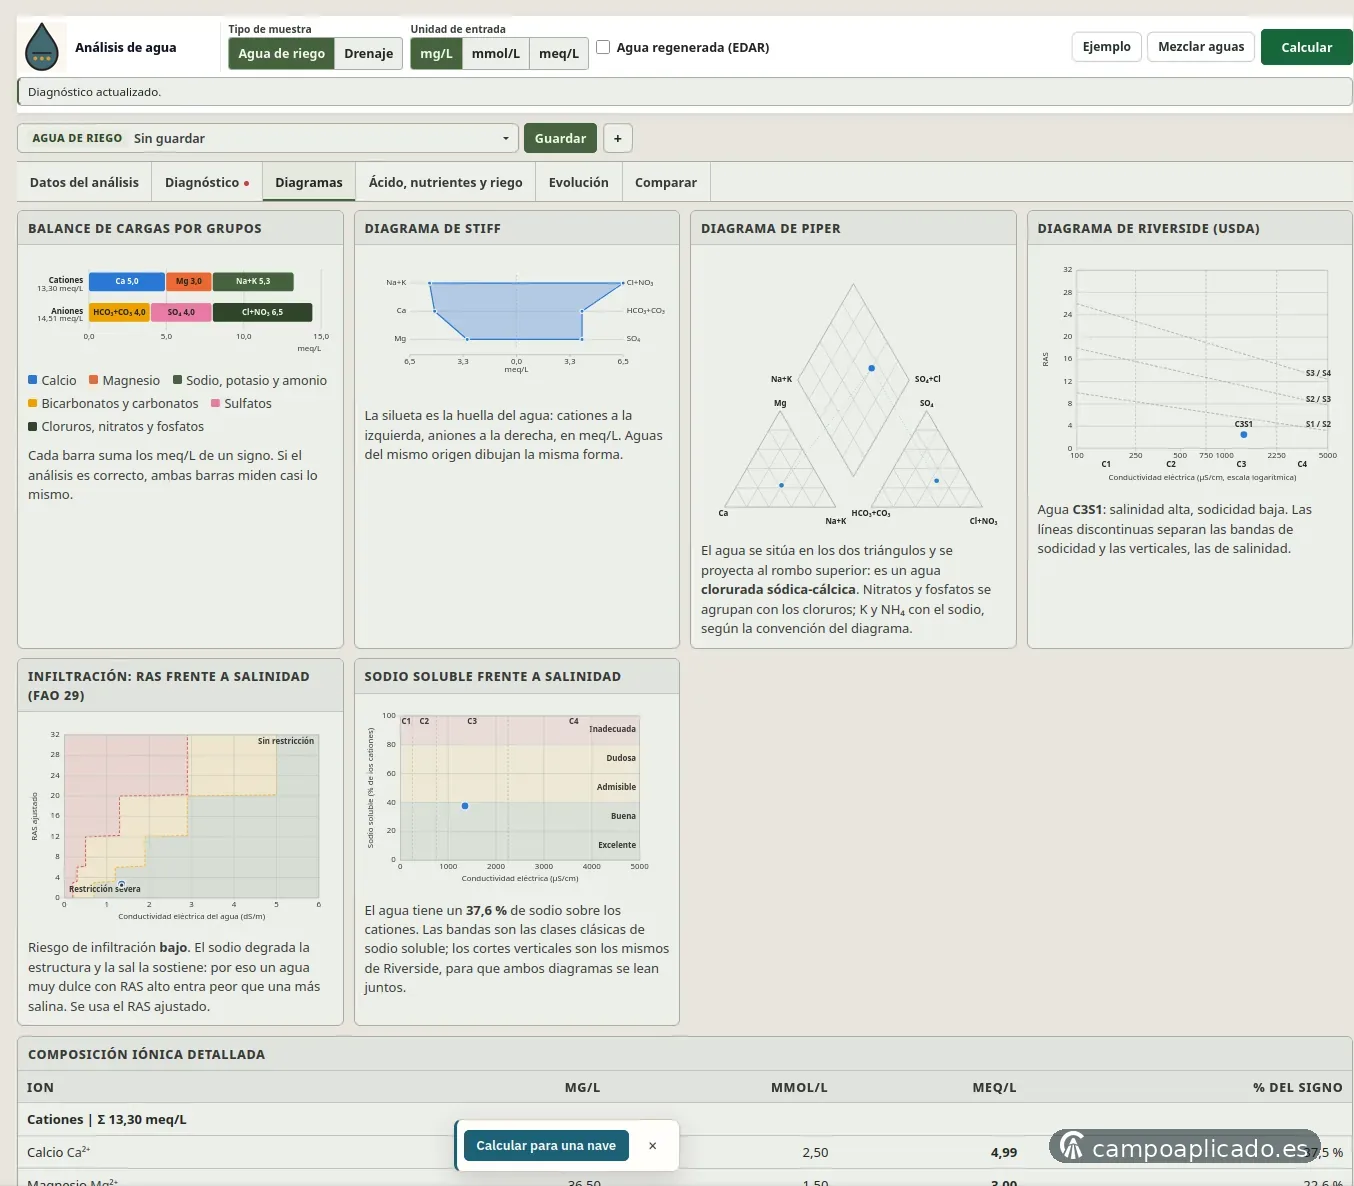Switch to 'Comparar' tab
Image resolution: width=1354 pixels, height=1186 pixels.
click(x=666, y=182)
